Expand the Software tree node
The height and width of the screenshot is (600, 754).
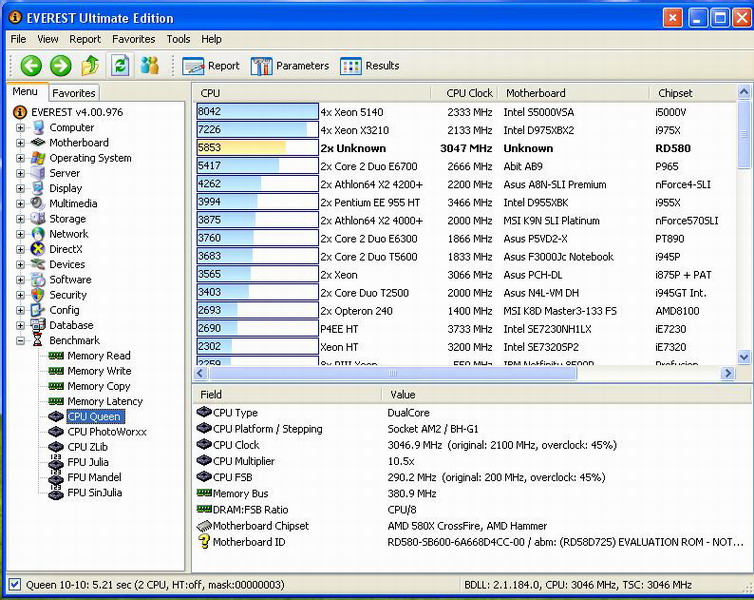coord(20,280)
